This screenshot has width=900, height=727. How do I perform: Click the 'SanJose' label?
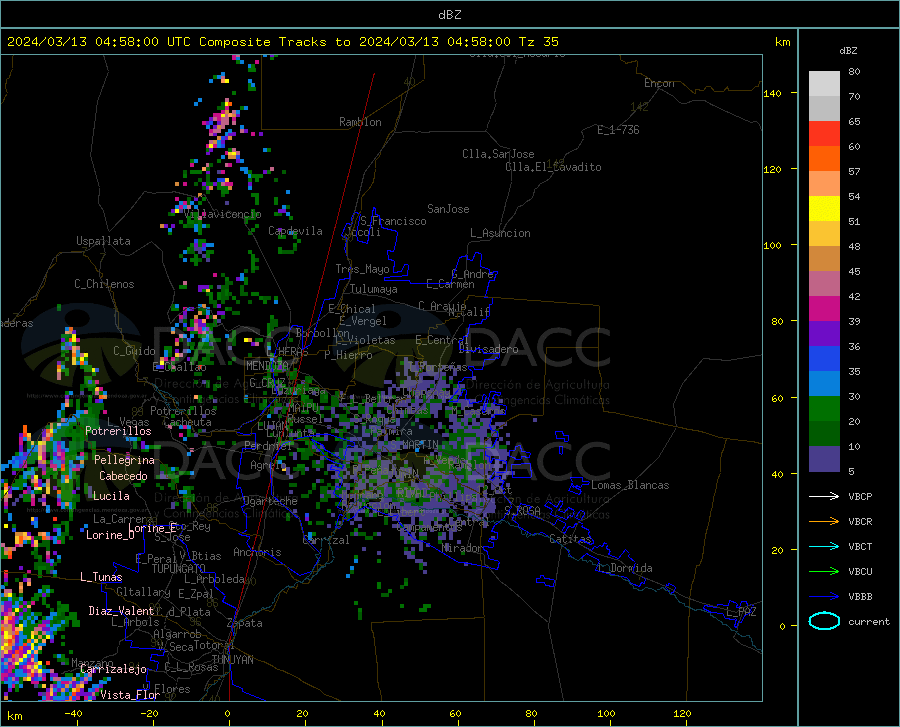click(x=448, y=209)
